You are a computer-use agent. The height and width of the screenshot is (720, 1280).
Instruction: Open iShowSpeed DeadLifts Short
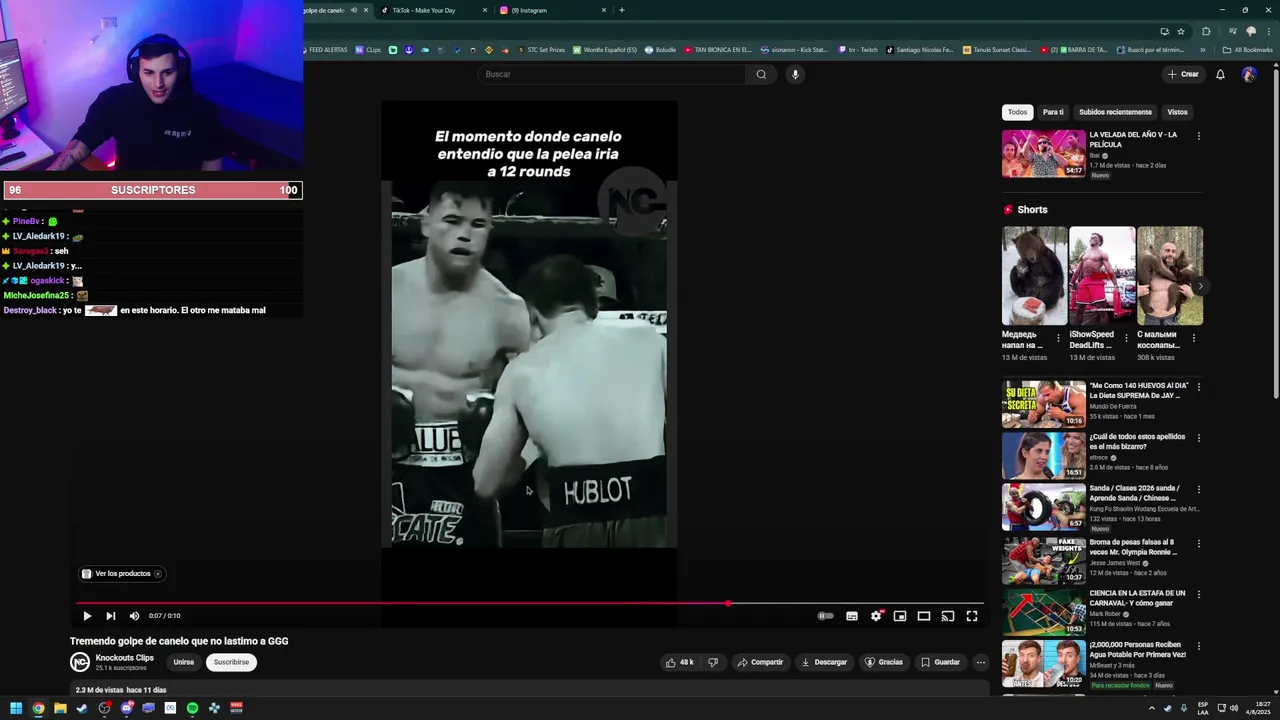point(1102,276)
